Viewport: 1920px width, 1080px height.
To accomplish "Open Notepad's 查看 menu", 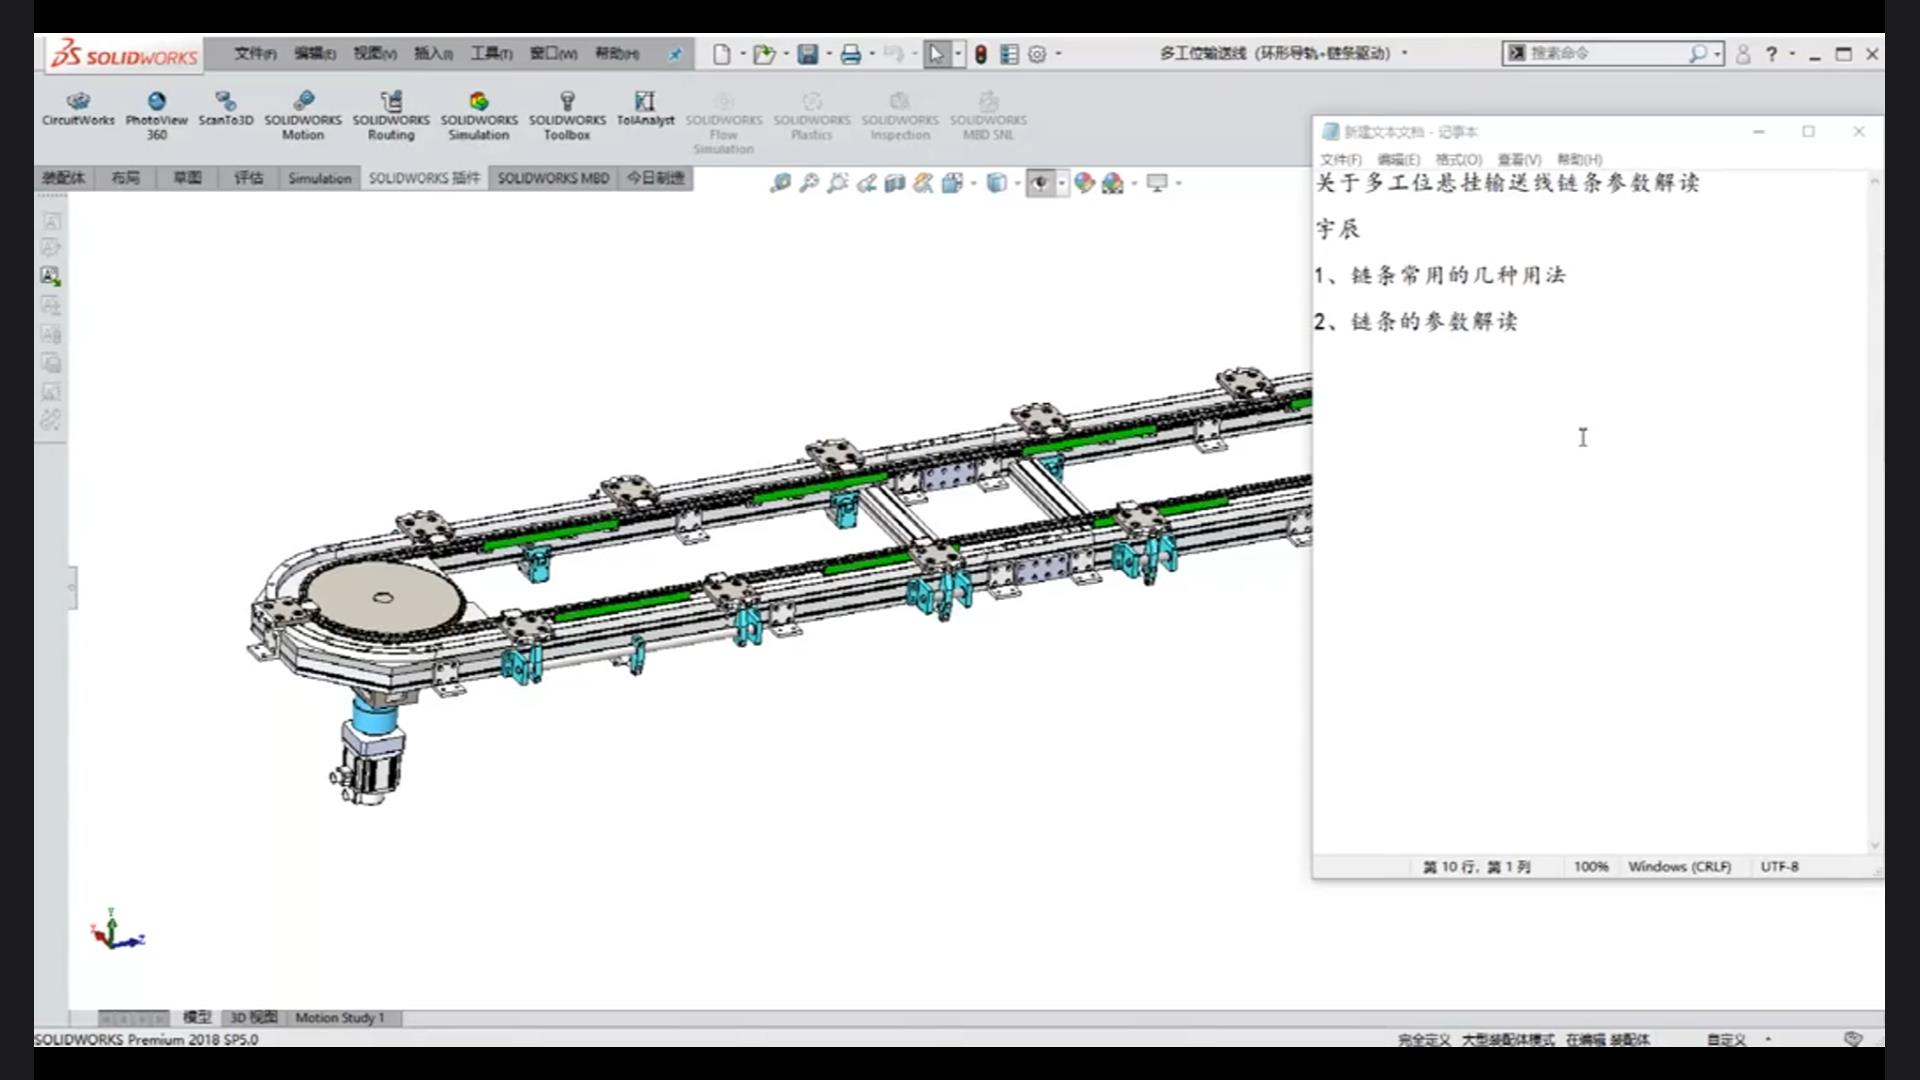I will [1519, 159].
